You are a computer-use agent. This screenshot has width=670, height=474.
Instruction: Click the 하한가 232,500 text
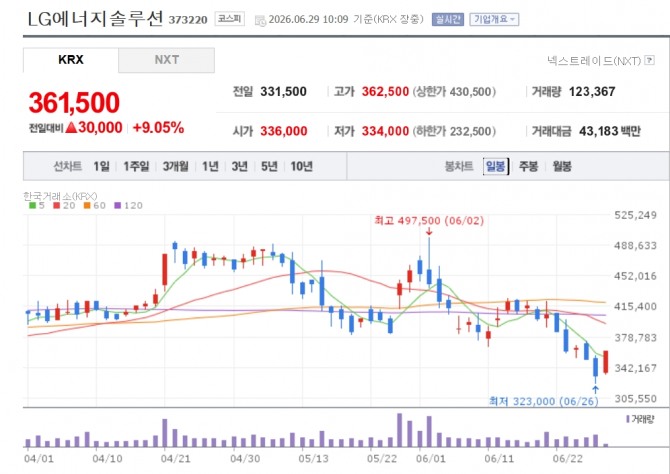[454, 131]
